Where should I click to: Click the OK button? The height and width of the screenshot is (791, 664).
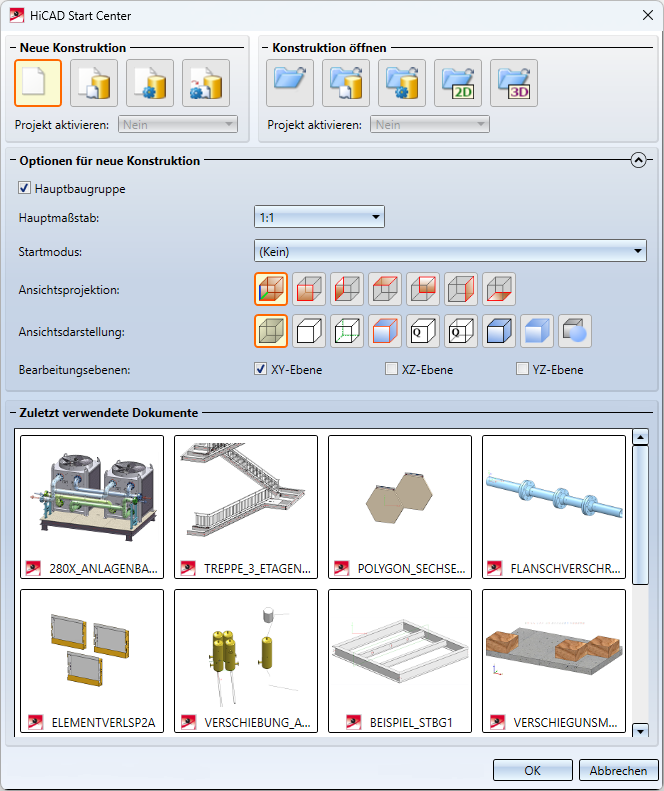coord(533,770)
